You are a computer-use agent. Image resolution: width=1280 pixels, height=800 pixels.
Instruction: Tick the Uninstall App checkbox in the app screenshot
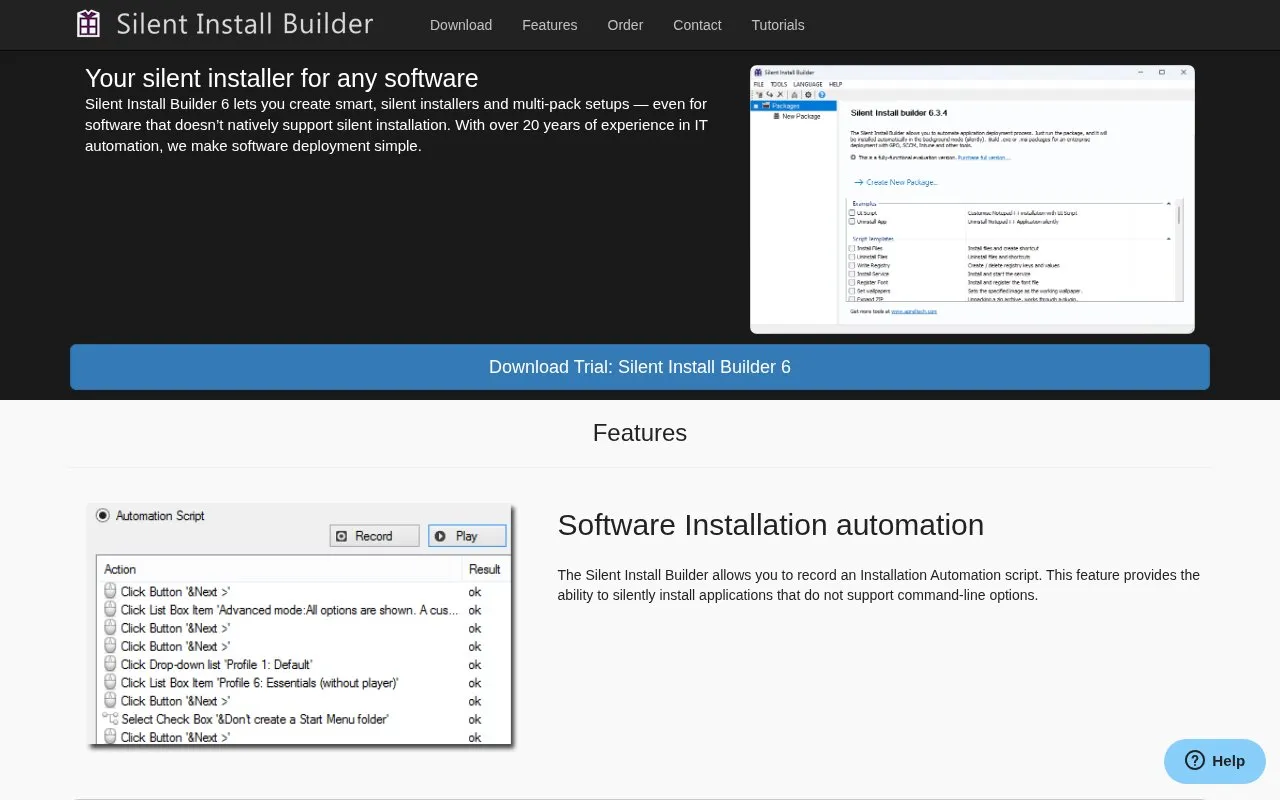852,222
